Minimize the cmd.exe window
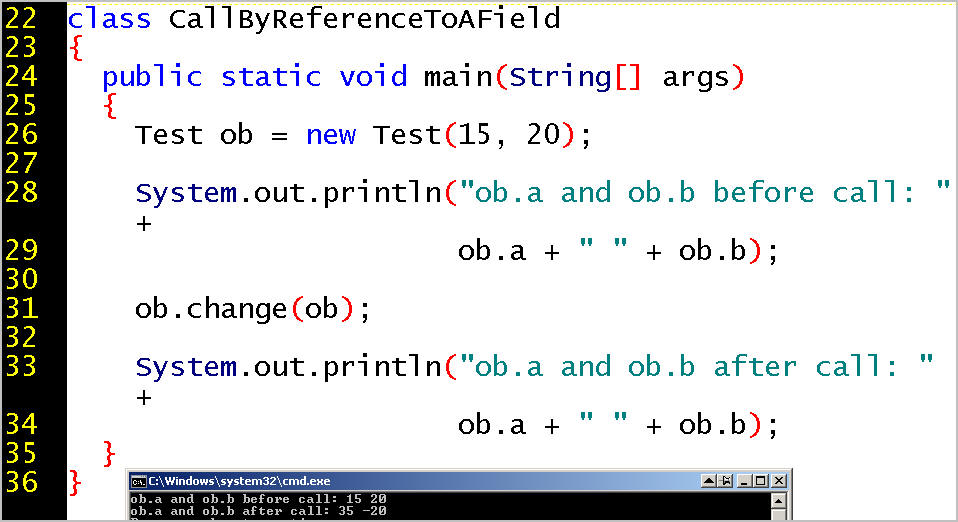The height and width of the screenshot is (522, 958). pos(744,481)
